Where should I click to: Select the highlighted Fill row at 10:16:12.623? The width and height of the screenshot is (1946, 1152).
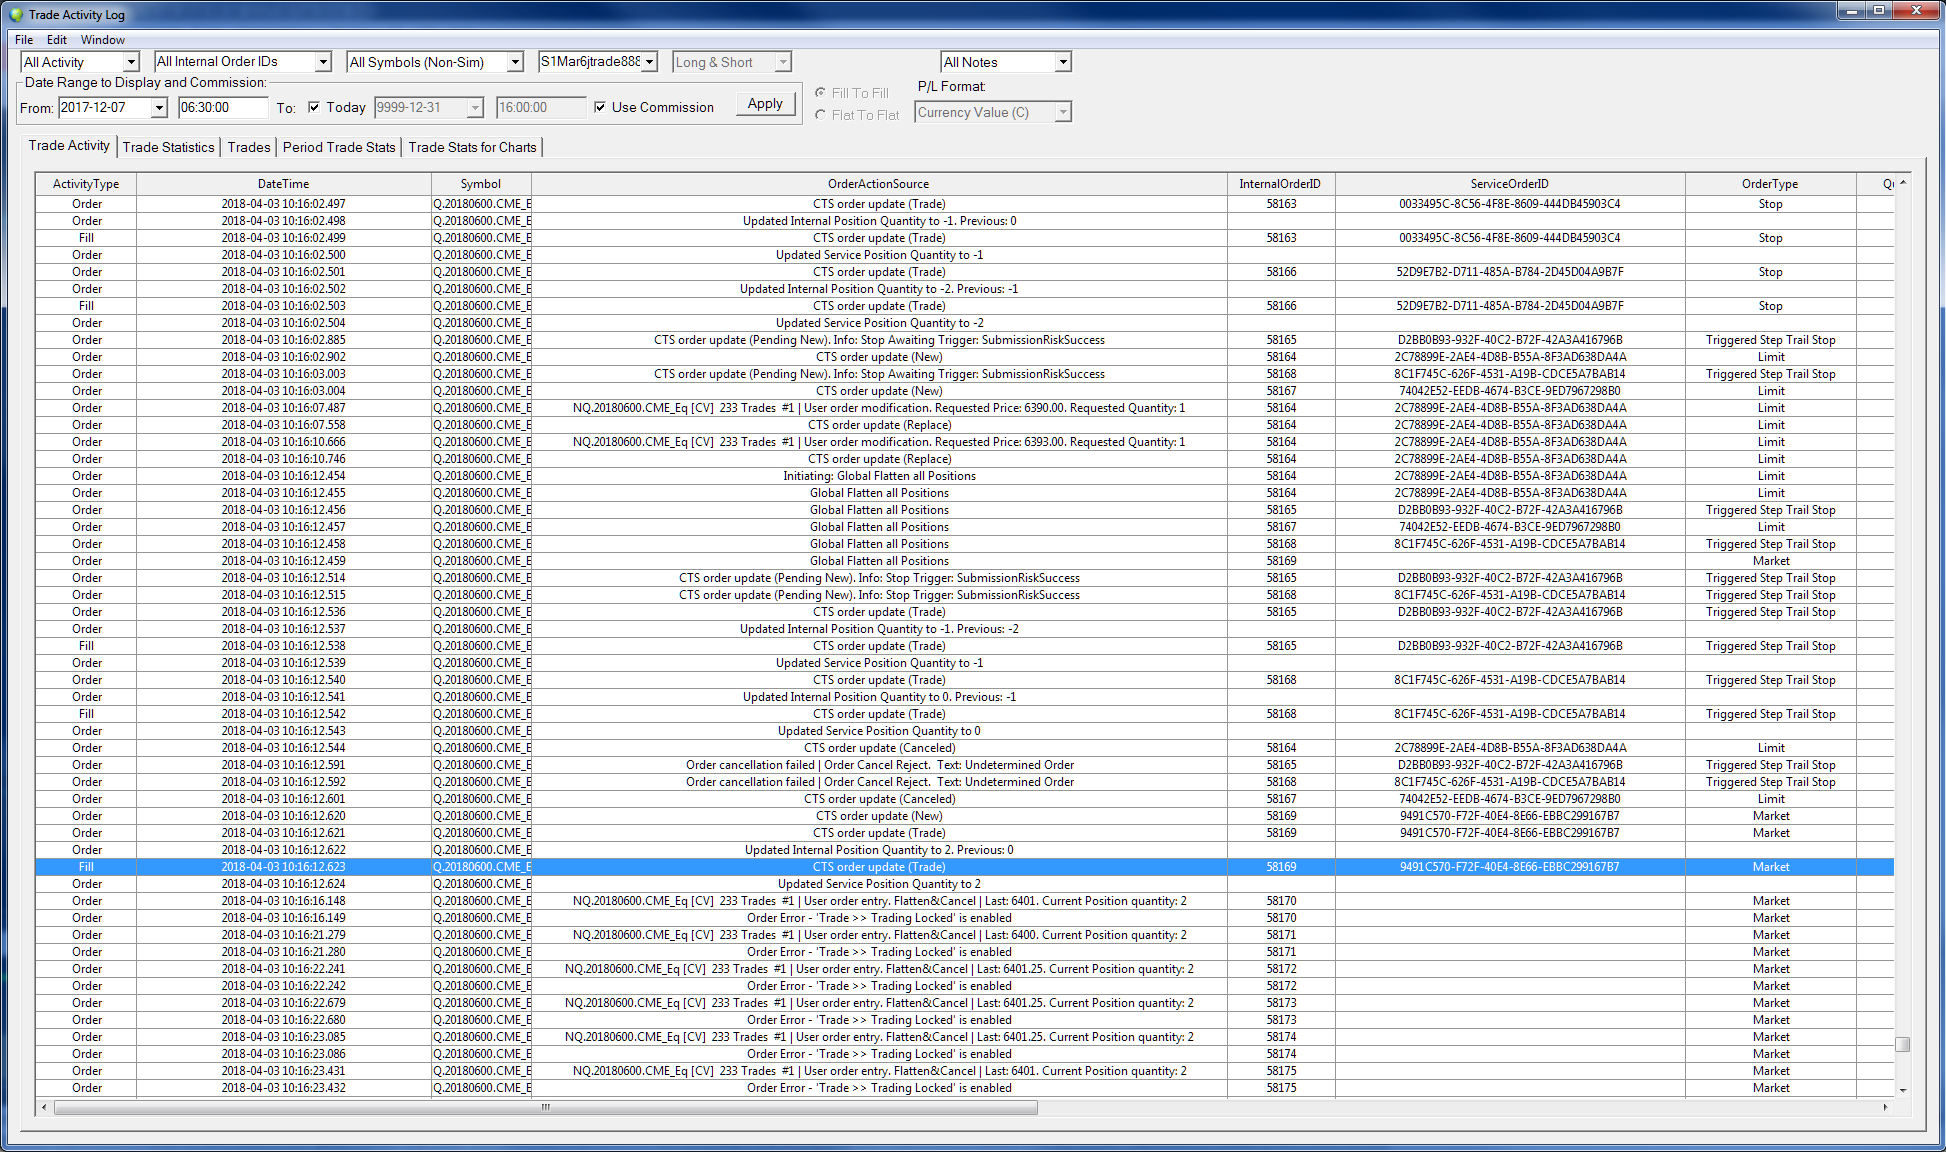tap(964, 867)
